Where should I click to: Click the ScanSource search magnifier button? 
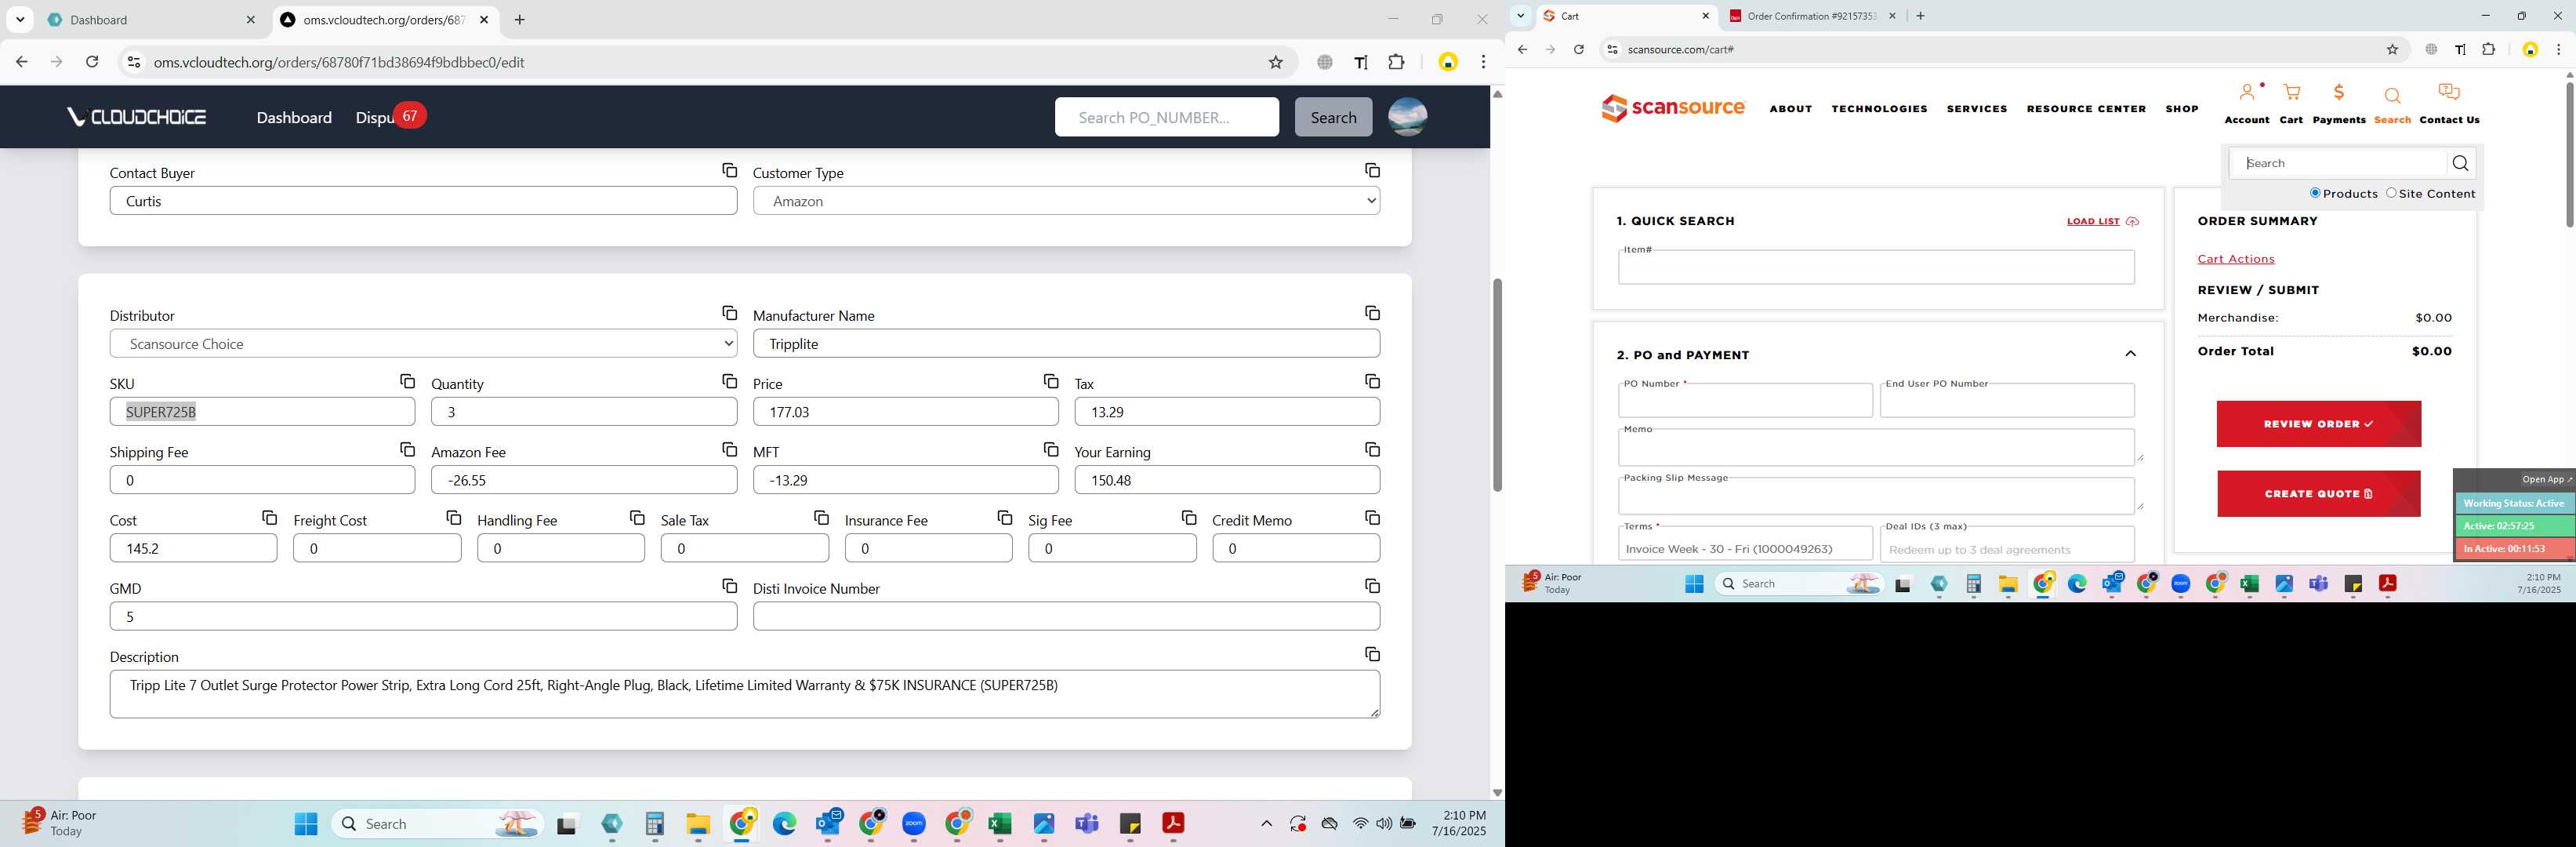pyautogui.click(x=2460, y=163)
